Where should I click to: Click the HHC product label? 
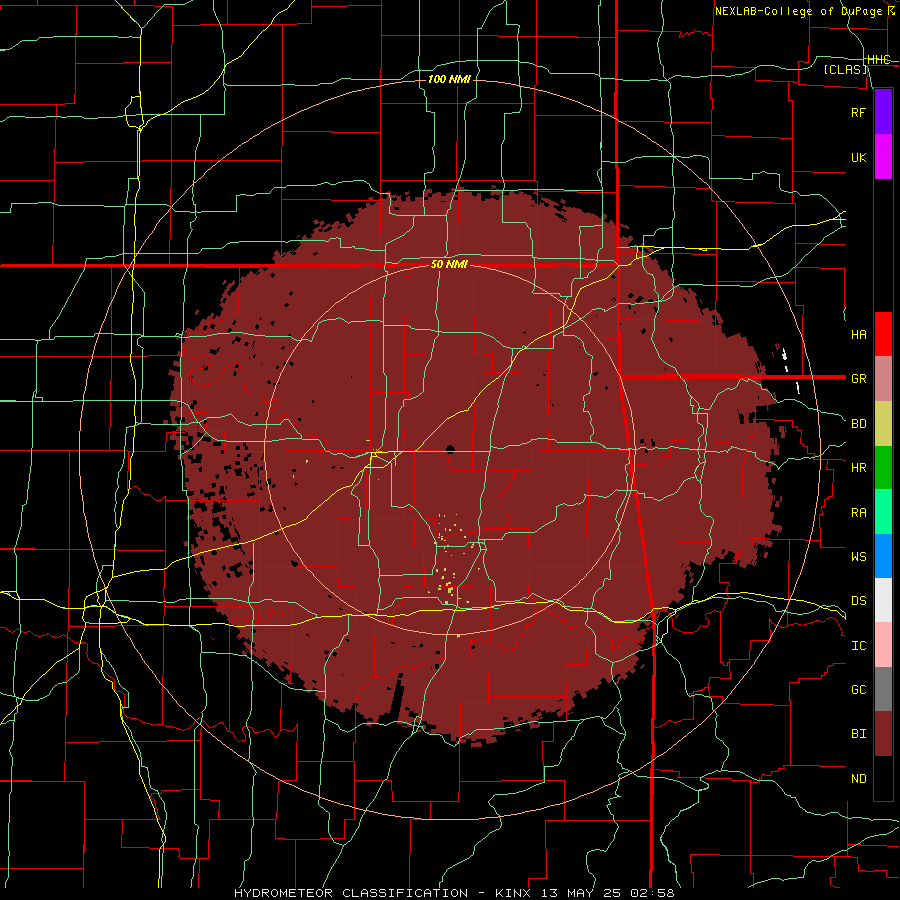[879, 60]
